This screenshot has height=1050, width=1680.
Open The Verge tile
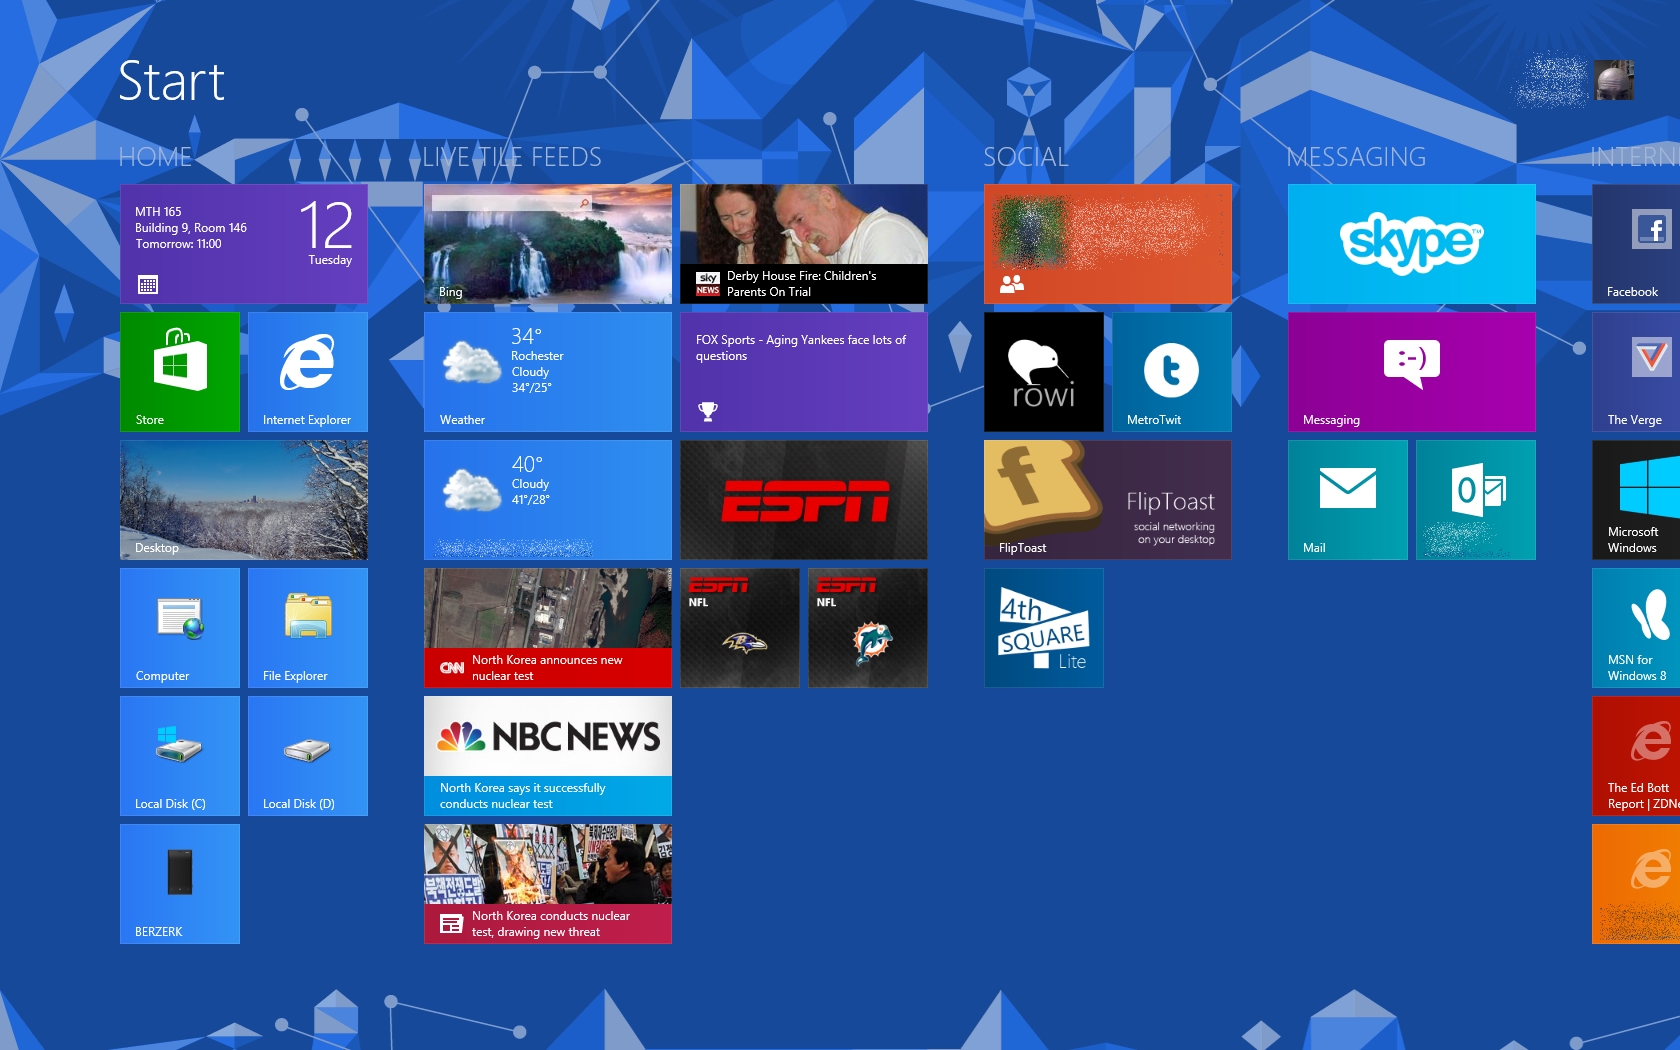pyautogui.click(x=1636, y=372)
